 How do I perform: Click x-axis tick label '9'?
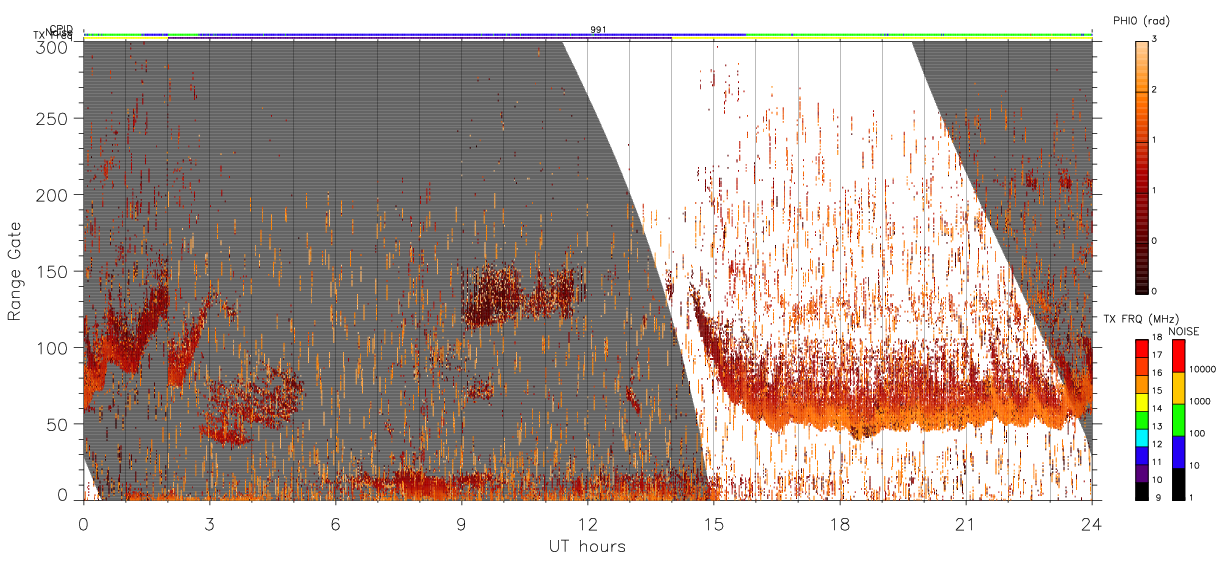(x=461, y=524)
